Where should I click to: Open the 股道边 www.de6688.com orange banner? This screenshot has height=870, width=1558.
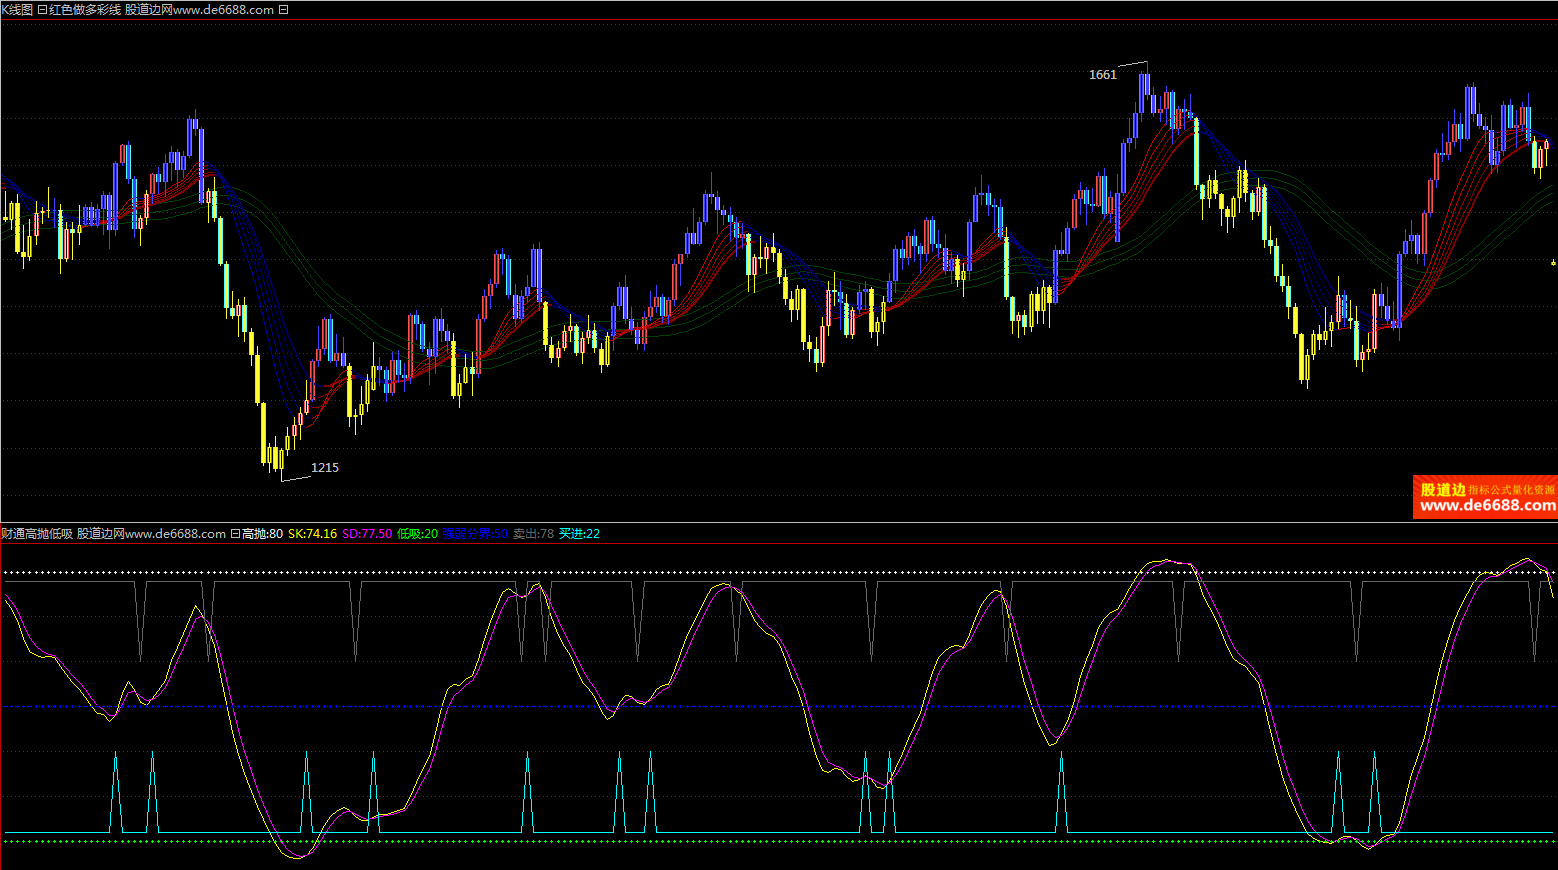click(x=1485, y=497)
